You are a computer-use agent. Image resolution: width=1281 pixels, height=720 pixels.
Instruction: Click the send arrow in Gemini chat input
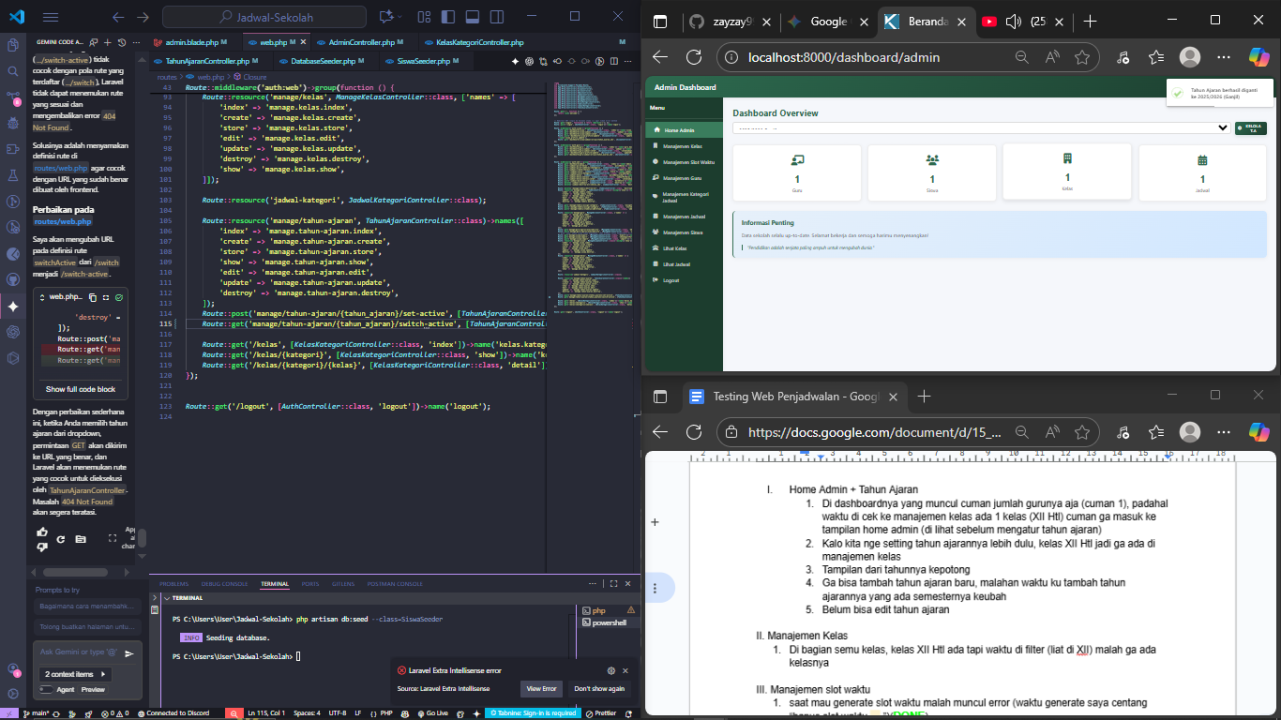(129, 653)
